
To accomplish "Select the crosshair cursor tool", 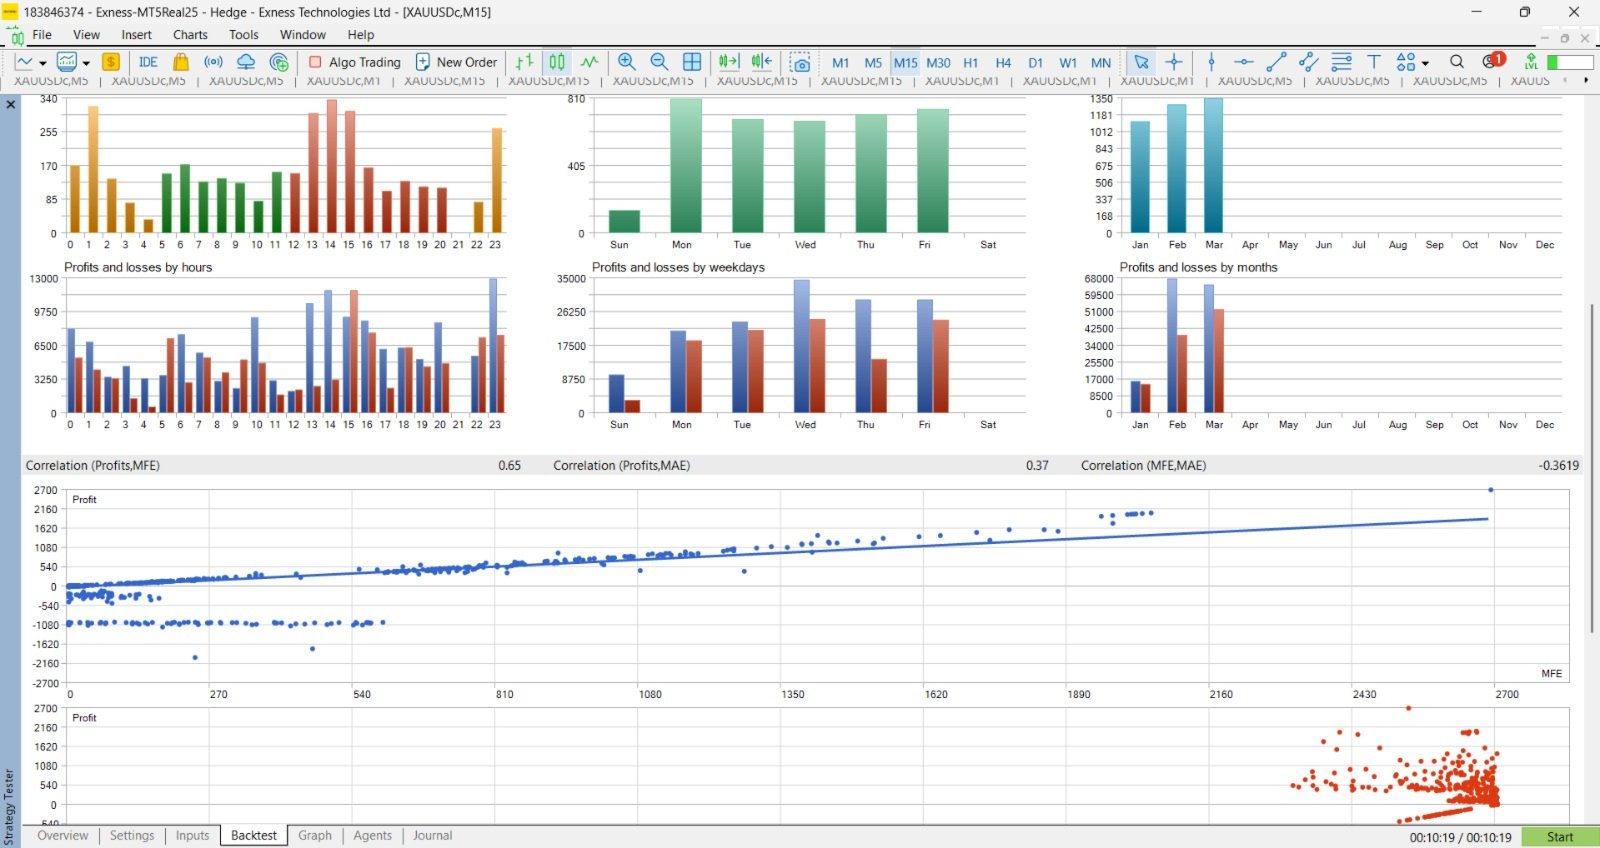I will point(1174,62).
